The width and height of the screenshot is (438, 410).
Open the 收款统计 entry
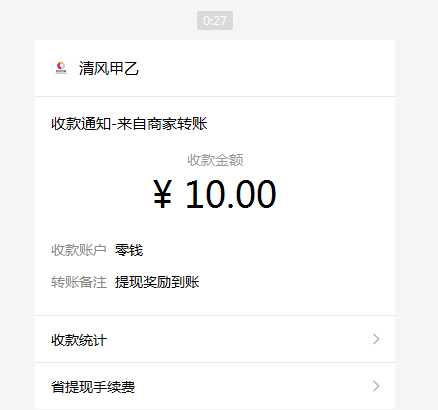pos(215,339)
